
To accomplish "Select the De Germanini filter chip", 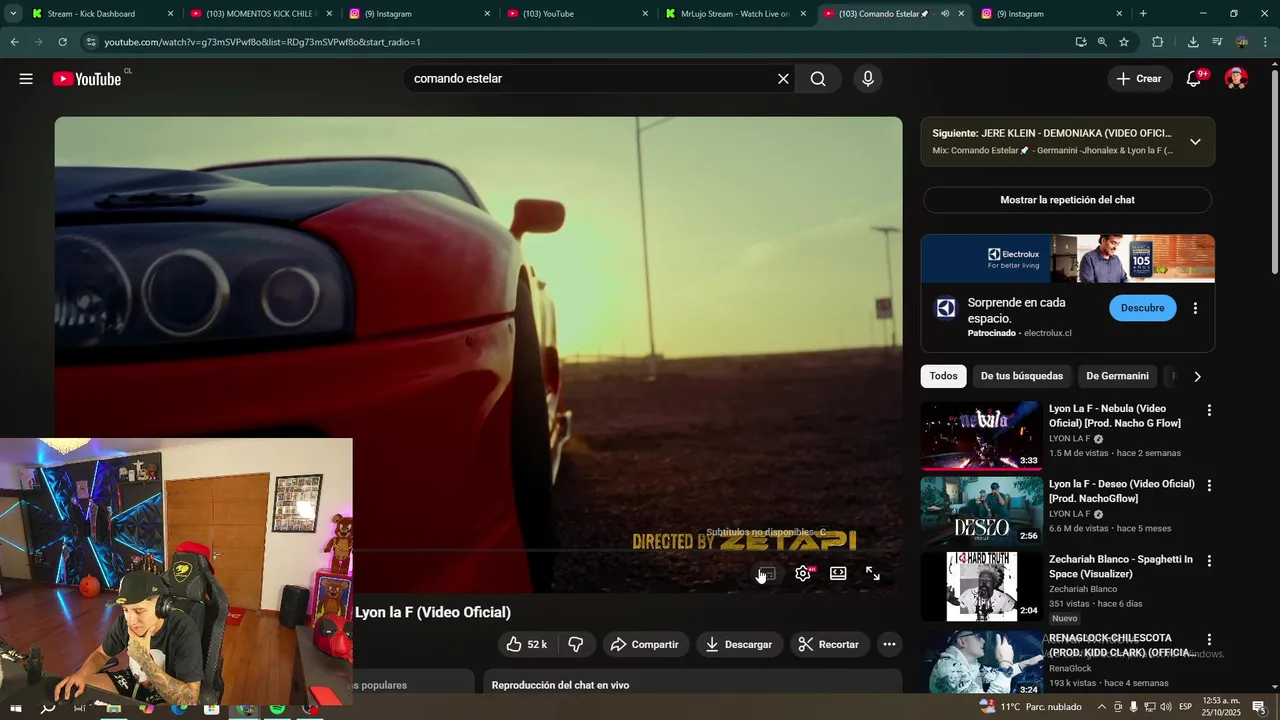I will pos(1117,376).
